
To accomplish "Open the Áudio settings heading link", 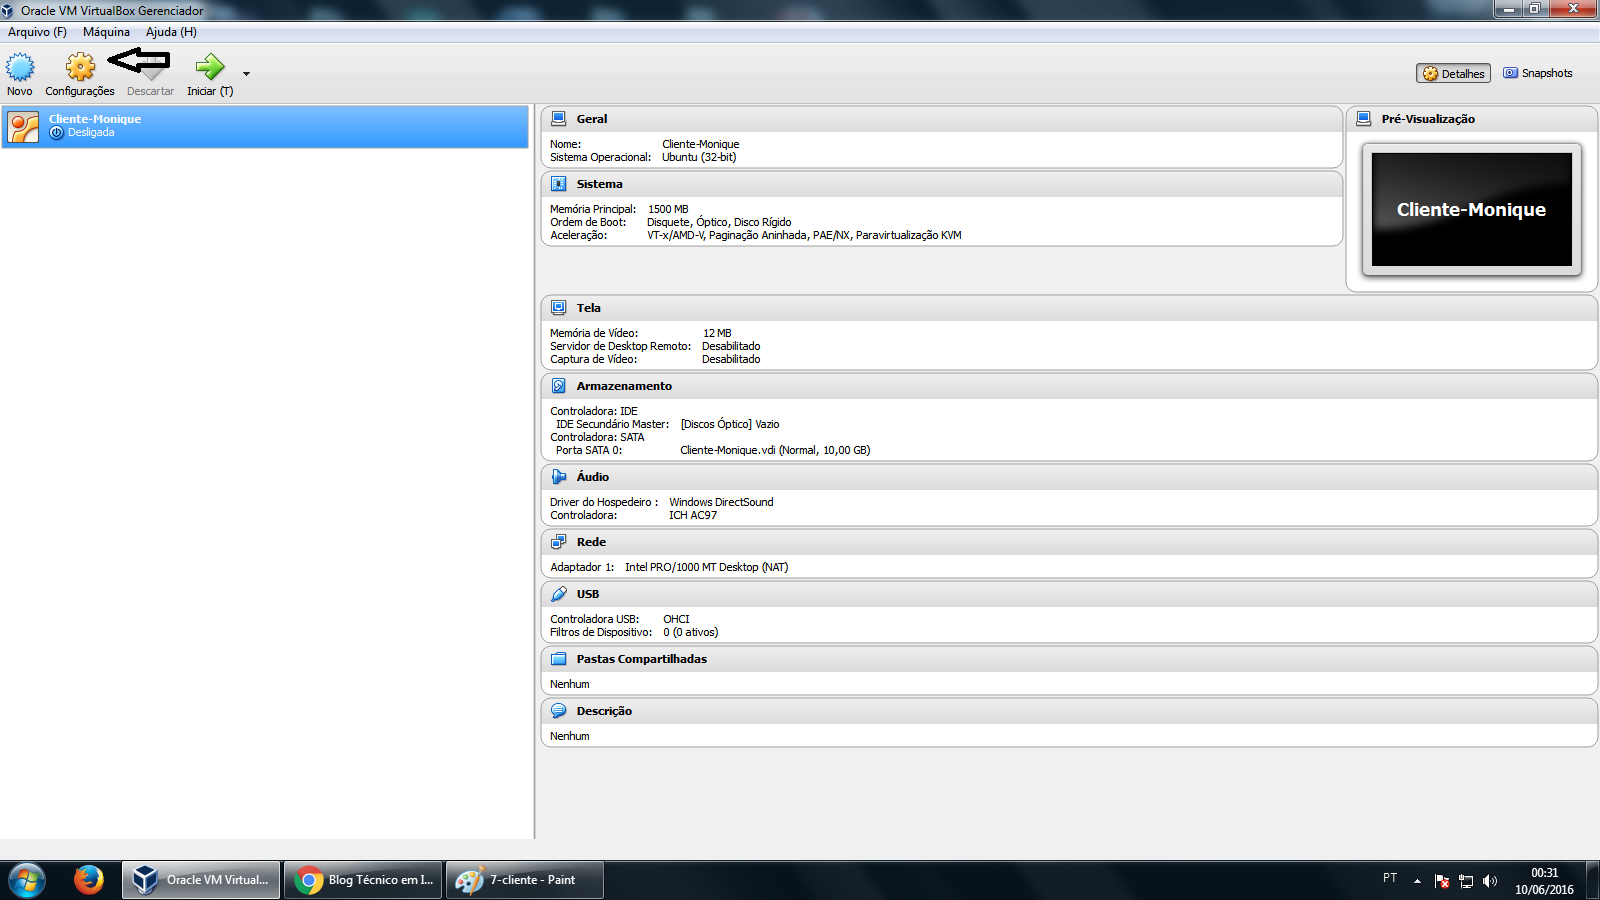I will (x=592, y=477).
